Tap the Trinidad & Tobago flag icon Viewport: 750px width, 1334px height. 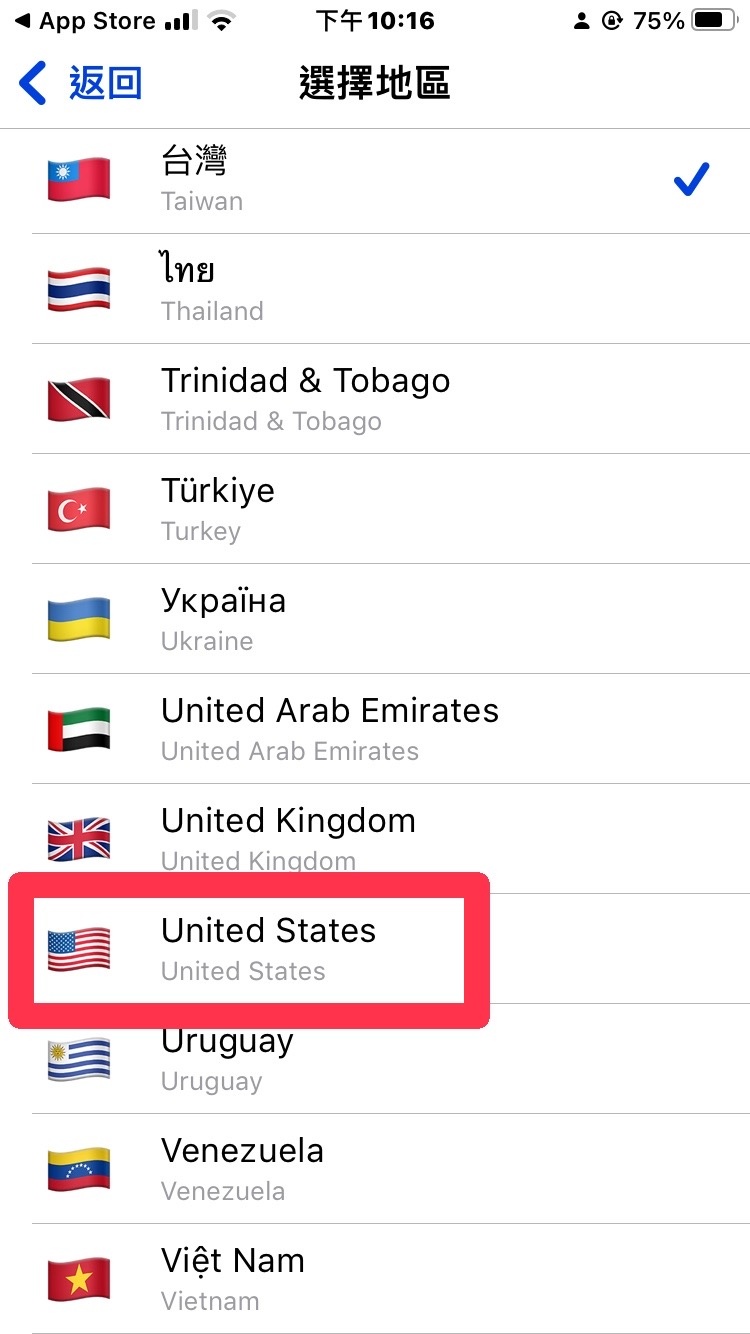click(x=79, y=400)
